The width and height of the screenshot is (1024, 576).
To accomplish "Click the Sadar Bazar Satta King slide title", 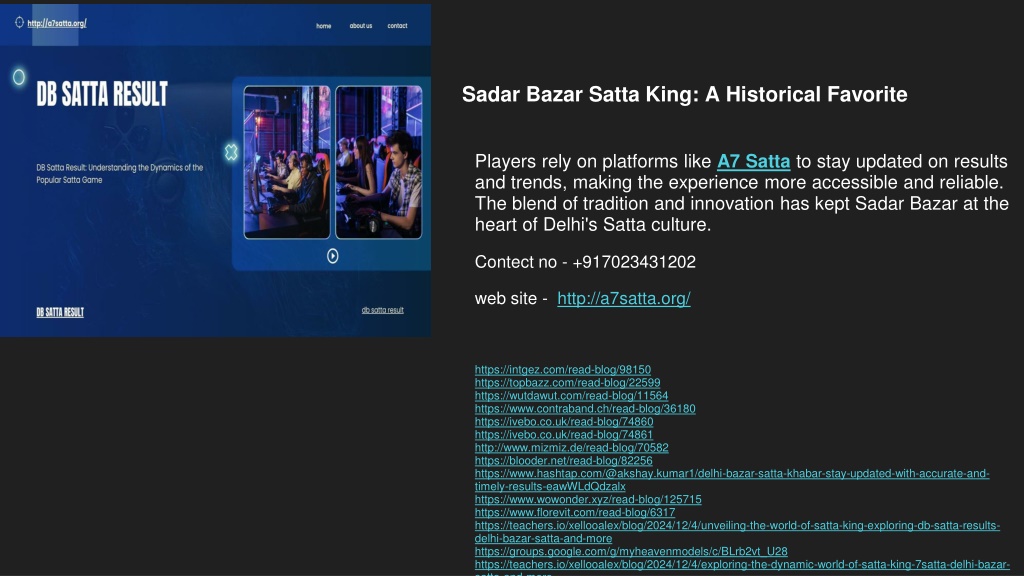I will [684, 94].
